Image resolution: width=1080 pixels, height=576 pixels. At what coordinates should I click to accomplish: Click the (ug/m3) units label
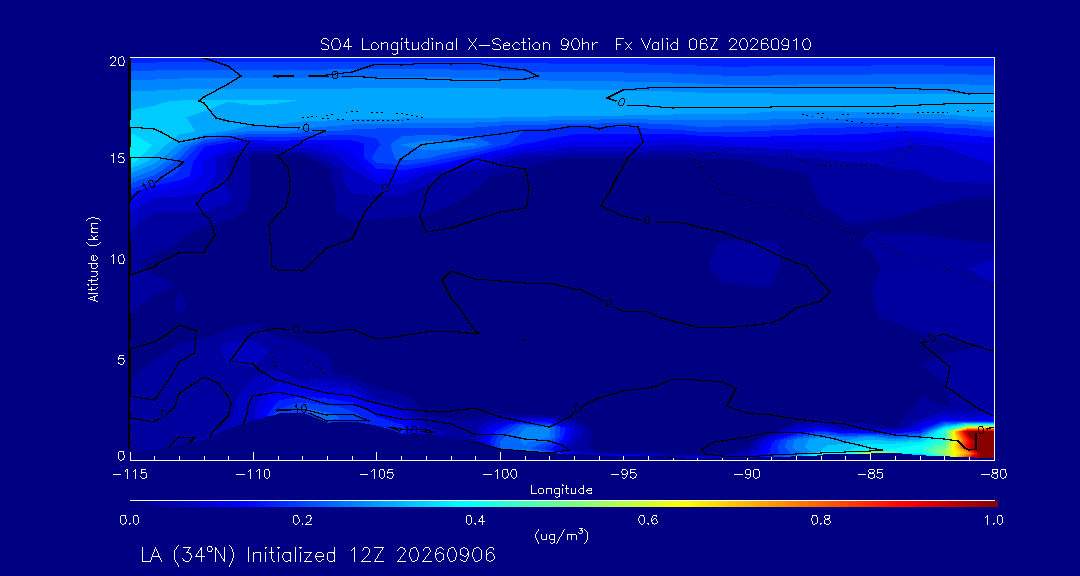(x=561, y=535)
